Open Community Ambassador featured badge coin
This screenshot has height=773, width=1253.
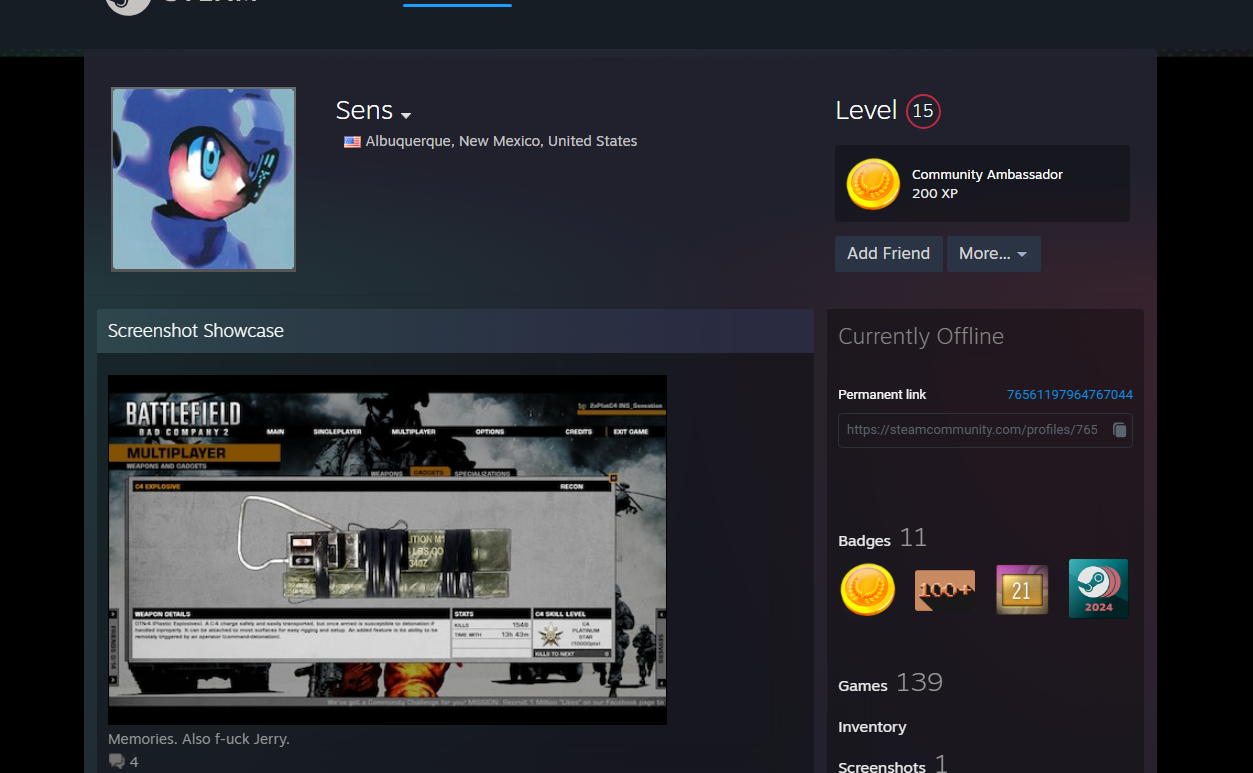873,184
